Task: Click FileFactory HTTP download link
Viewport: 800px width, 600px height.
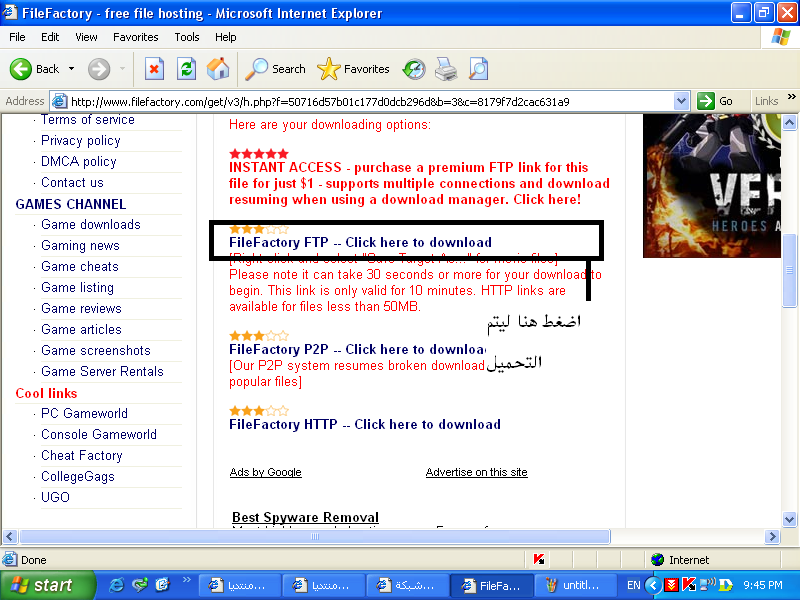Action: tap(365, 424)
